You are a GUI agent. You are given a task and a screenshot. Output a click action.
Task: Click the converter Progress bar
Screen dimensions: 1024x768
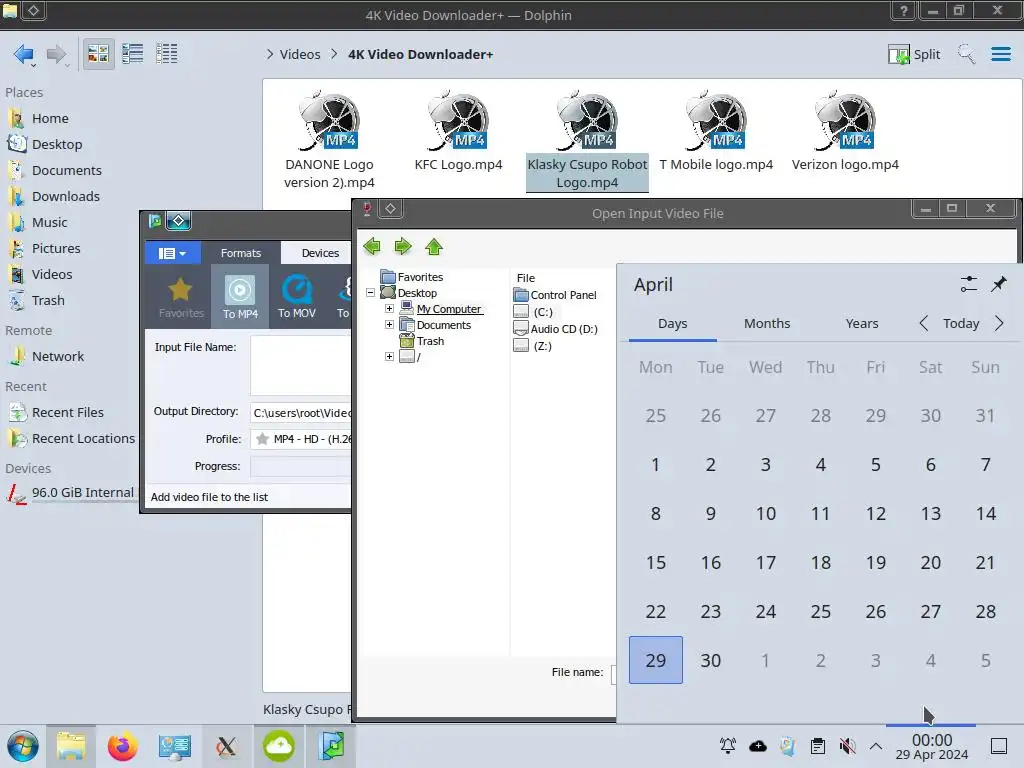(x=300, y=466)
